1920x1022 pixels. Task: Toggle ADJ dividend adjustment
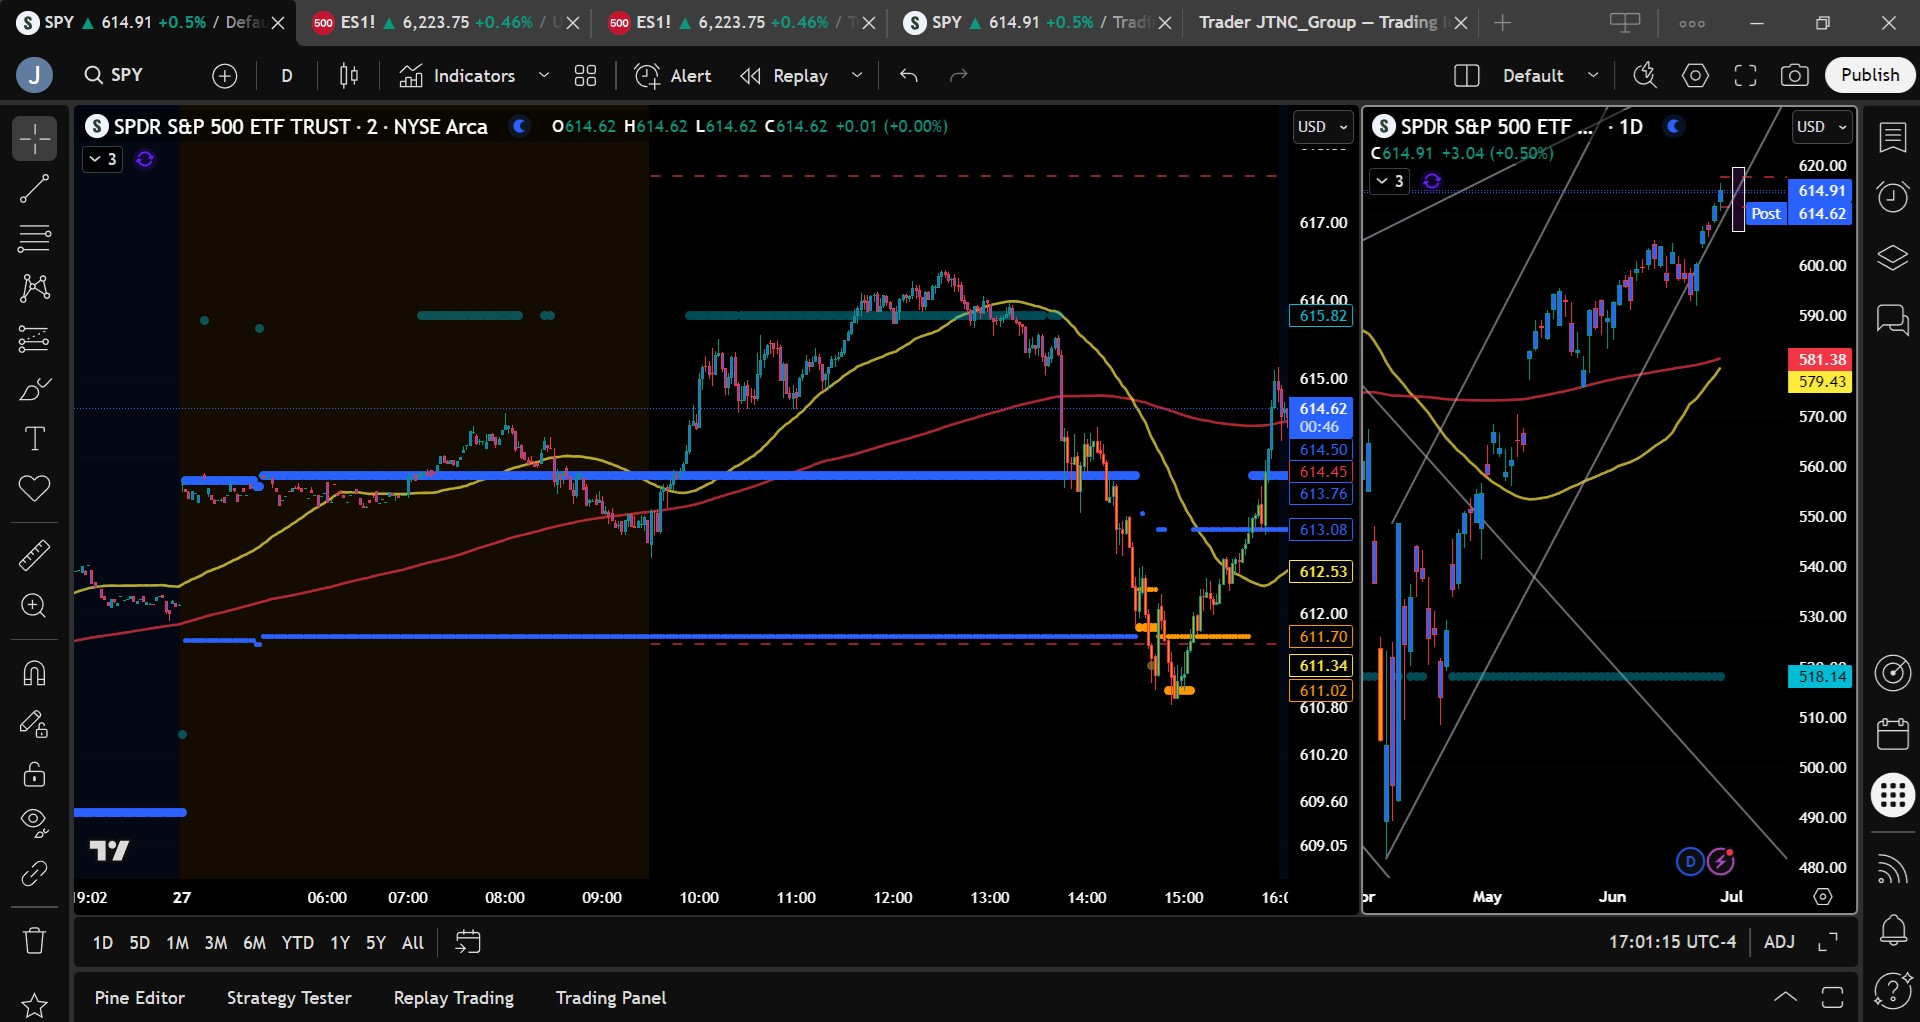pyautogui.click(x=1779, y=942)
